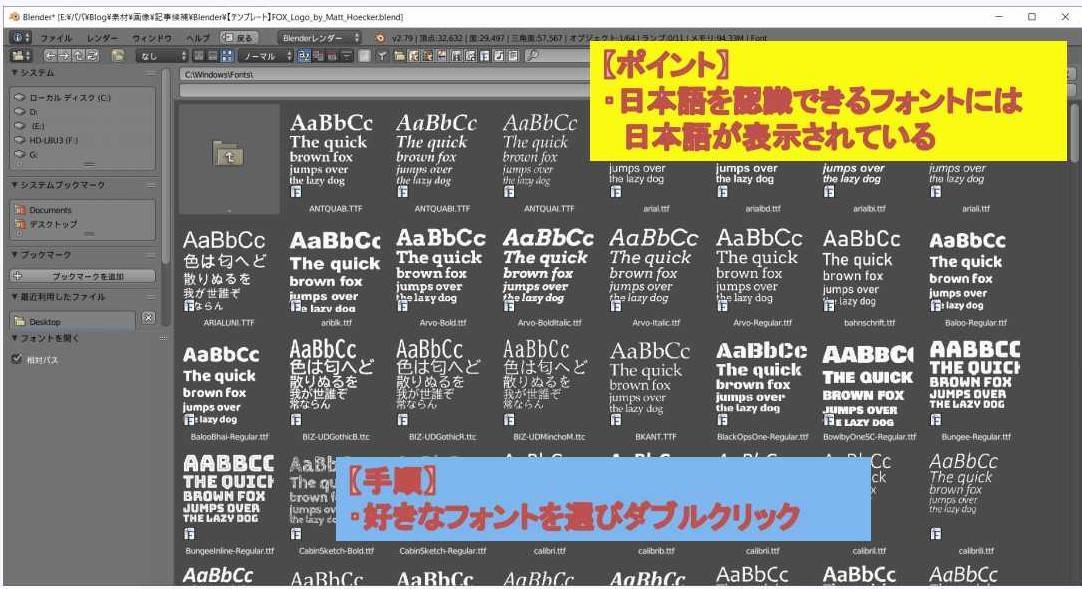Toggle image file filter icon
The image size is (1082, 589).
(x=442, y=56)
